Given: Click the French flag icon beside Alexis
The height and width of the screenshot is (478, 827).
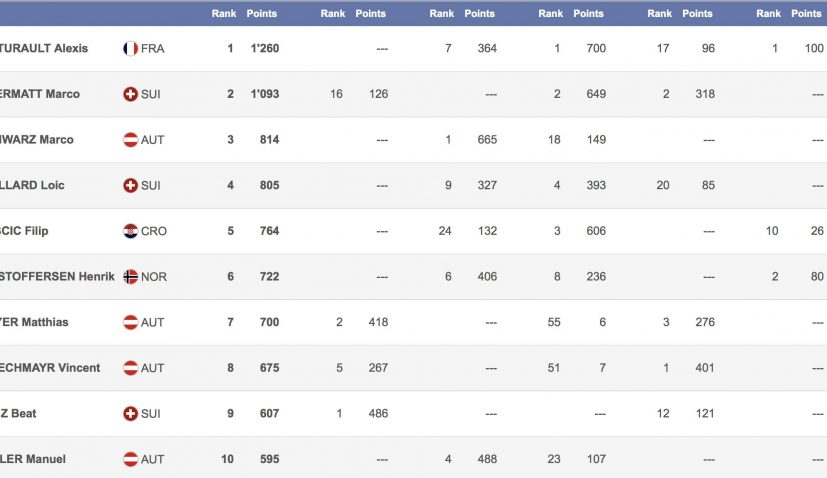Looking at the screenshot, I should [130, 49].
